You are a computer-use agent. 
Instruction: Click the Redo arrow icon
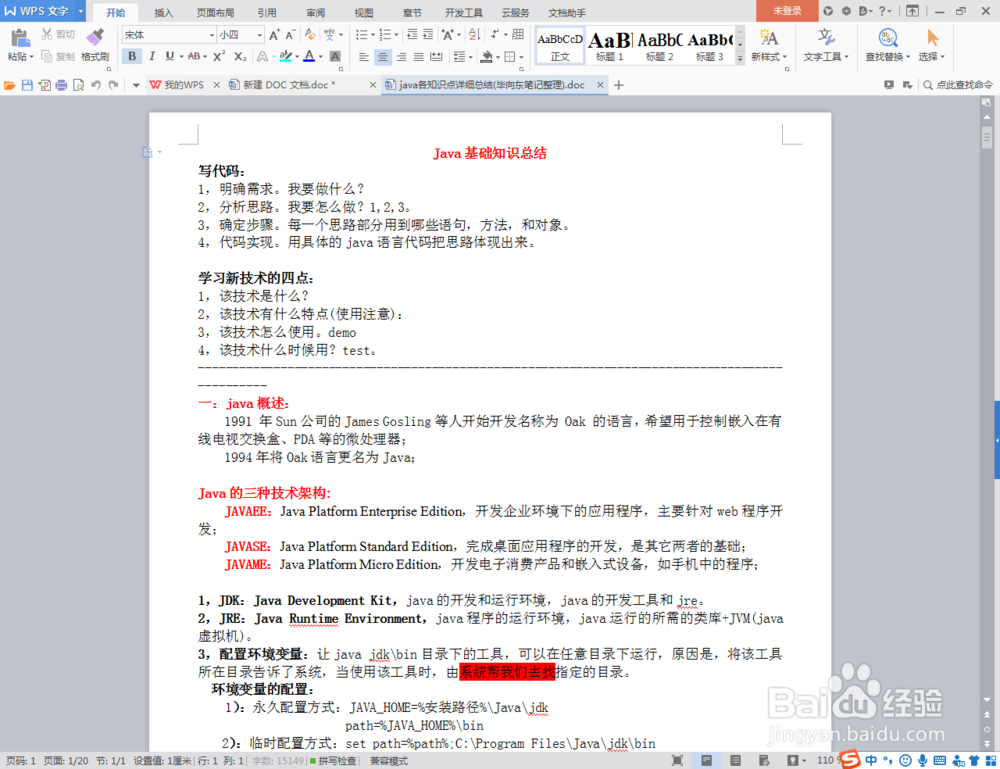point(113,85)
